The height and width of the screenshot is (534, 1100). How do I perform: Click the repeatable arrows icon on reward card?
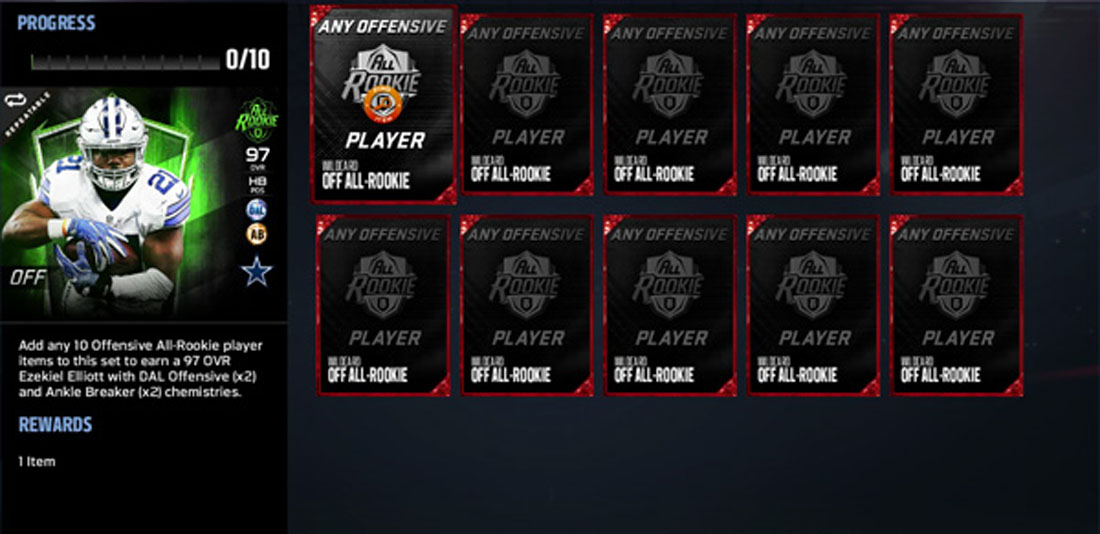(14, 101)
